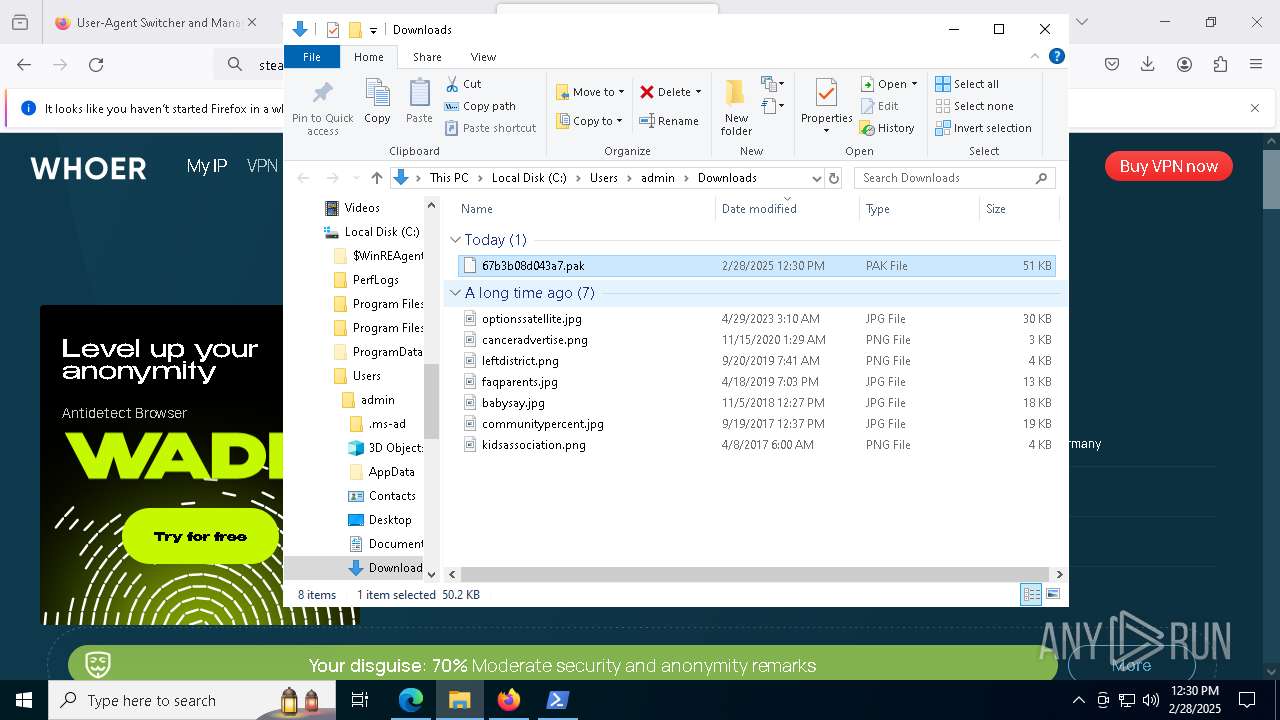This screenshot has width=1280, height=720.
Task: Click Select all in ribbon
Action: (967, 84)
